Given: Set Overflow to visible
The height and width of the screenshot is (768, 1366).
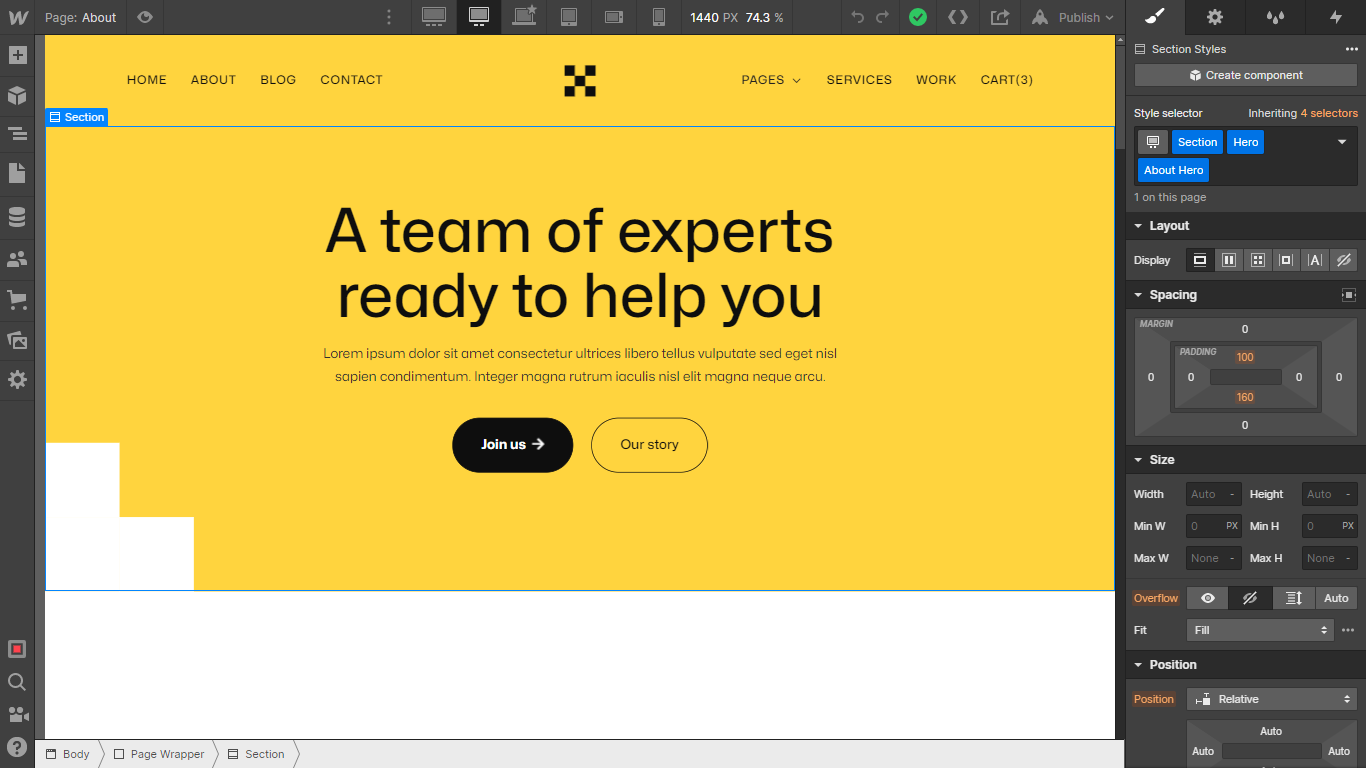Looking at the screenshot, I should coord(1207,597).
